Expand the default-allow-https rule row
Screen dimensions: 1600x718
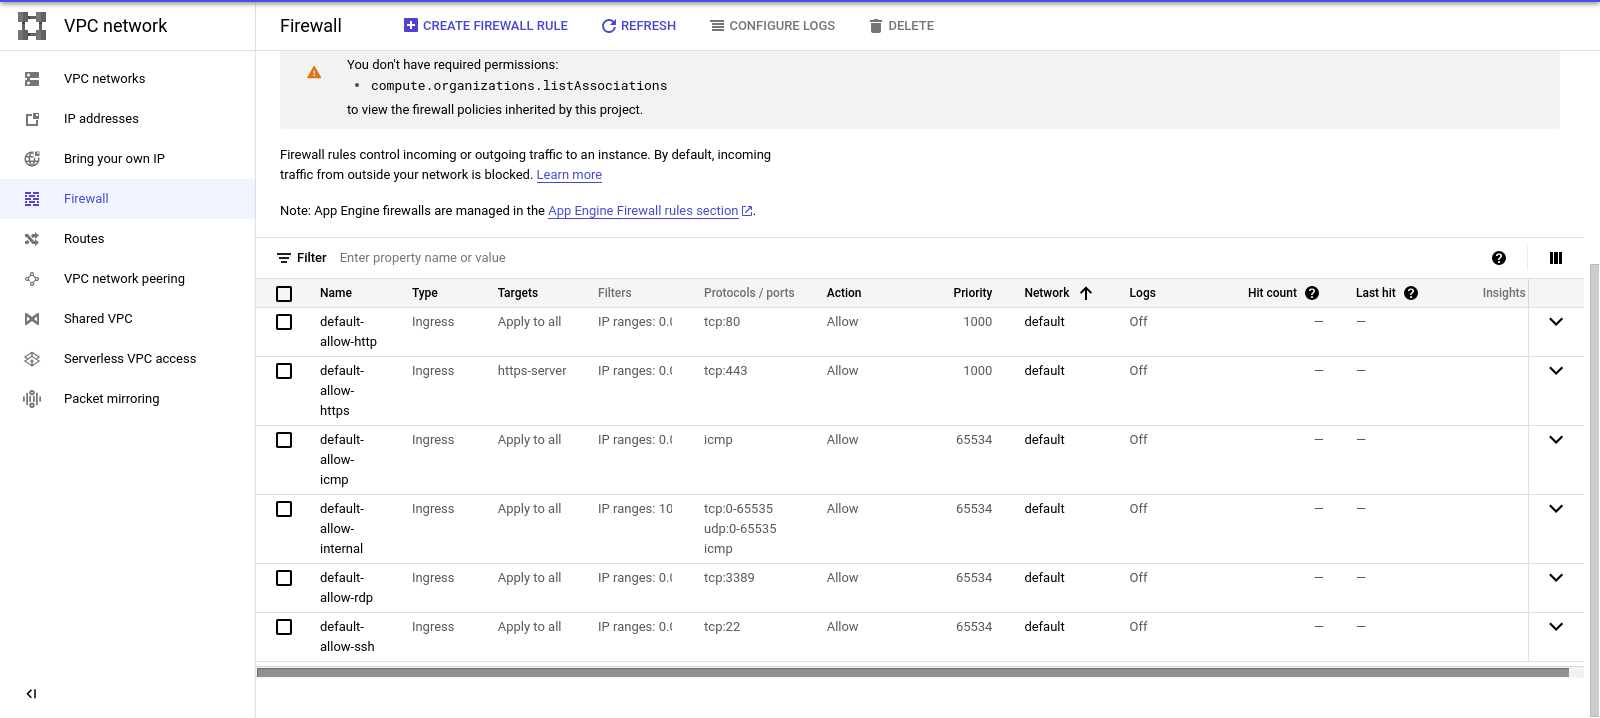pos(1556,371)
